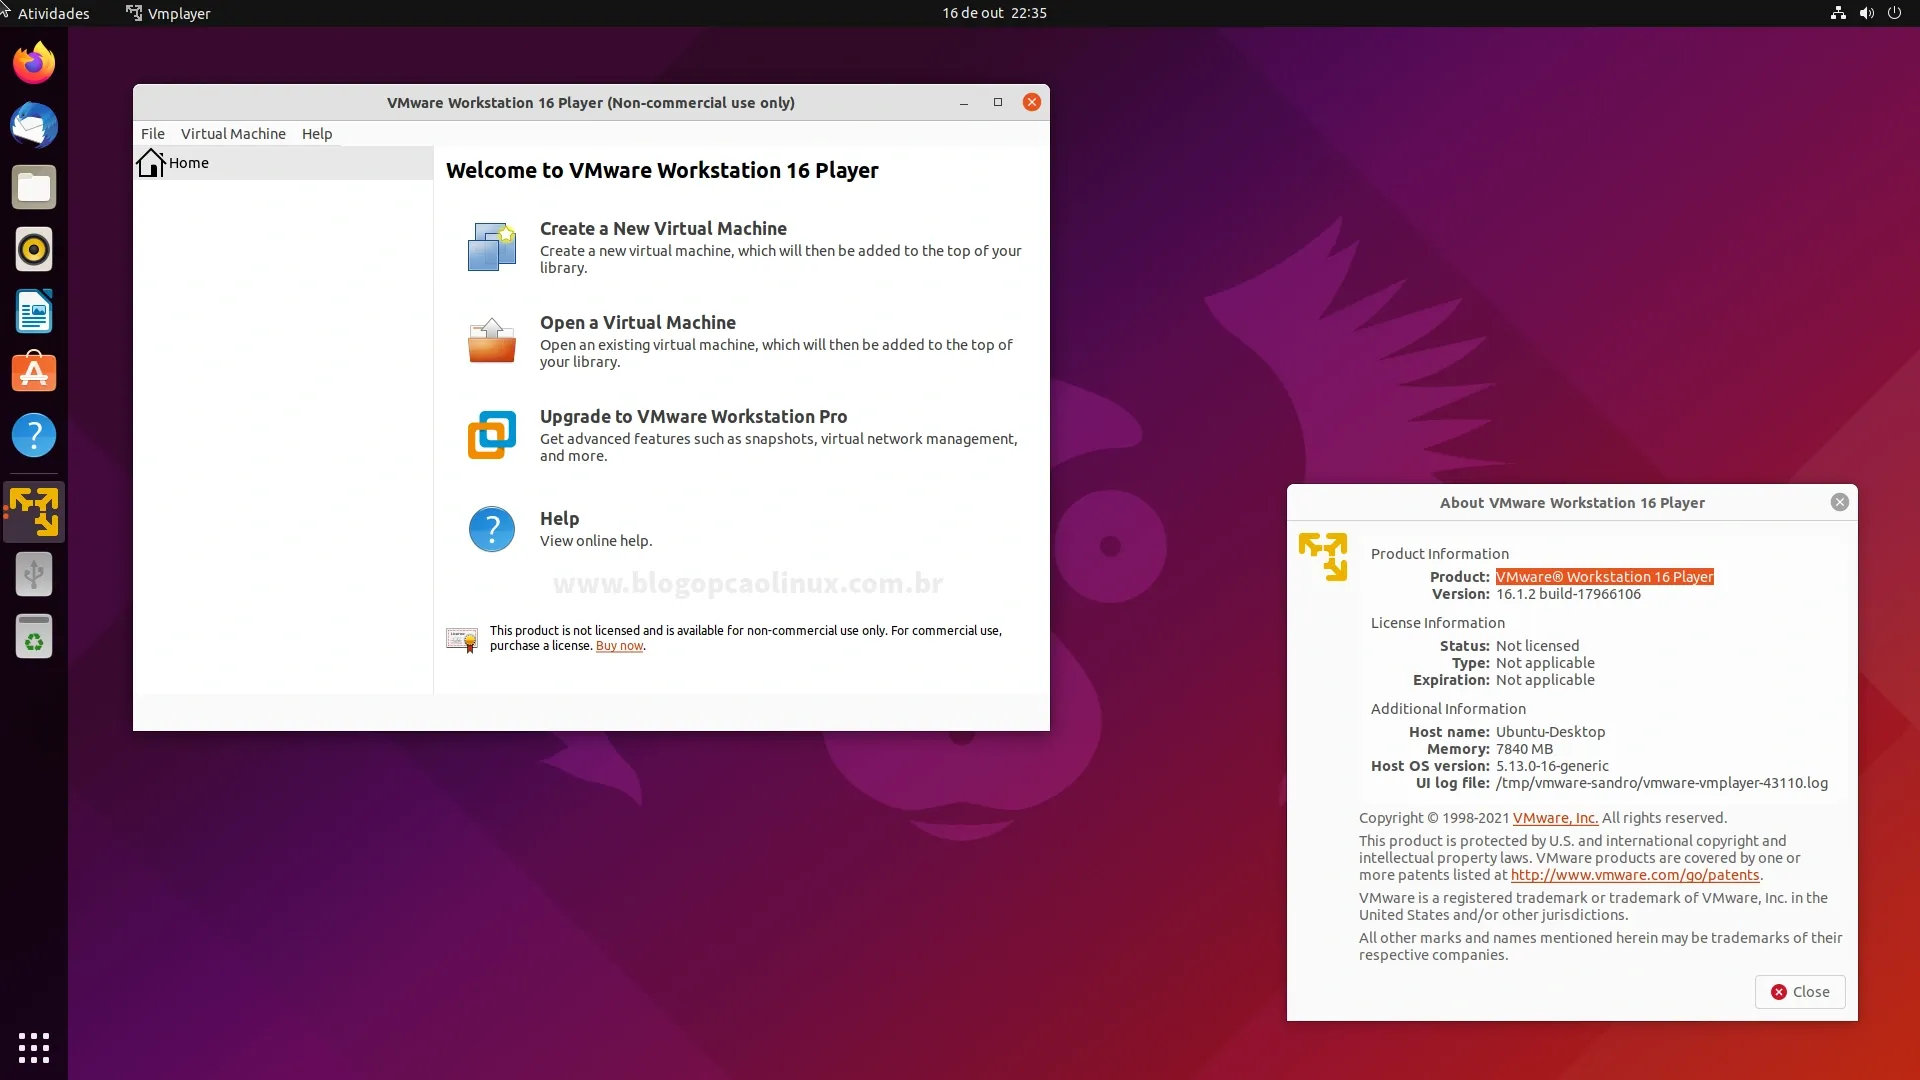Click the Vmplayer app icon in top bar
This screenshot has height=1080, width=1920.
tap(134, 13)
